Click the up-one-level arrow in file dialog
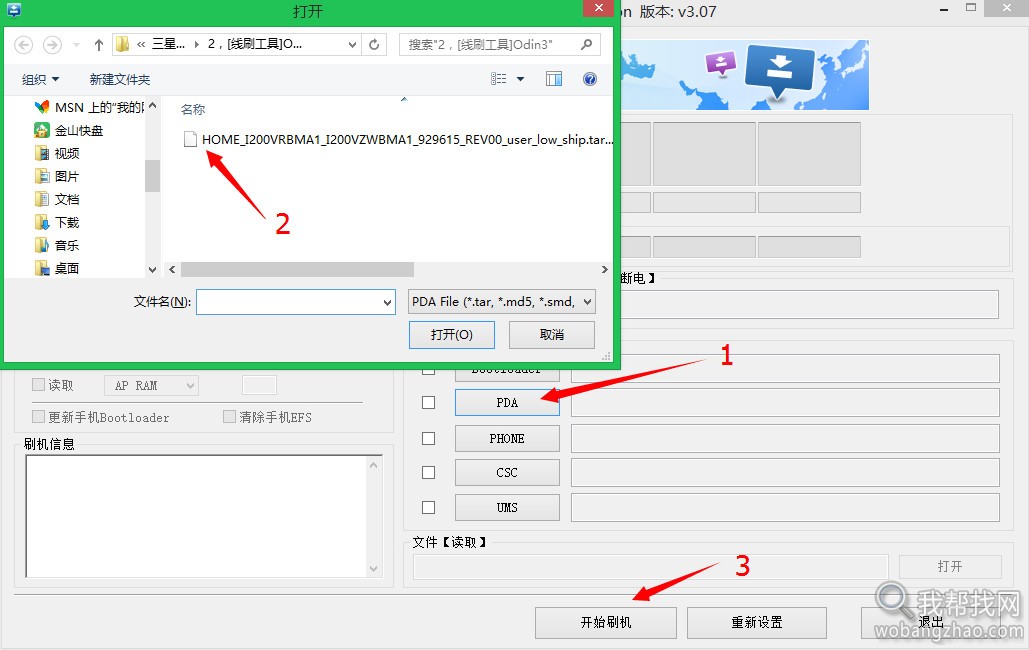 pyautogui.click(x=99, y=44)
